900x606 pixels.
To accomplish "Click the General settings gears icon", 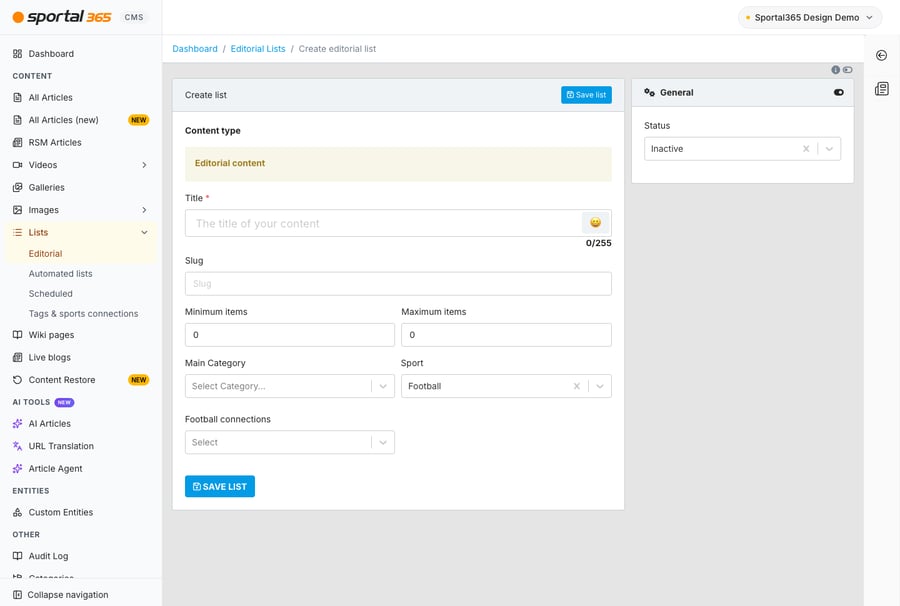I will click(649, 92).
